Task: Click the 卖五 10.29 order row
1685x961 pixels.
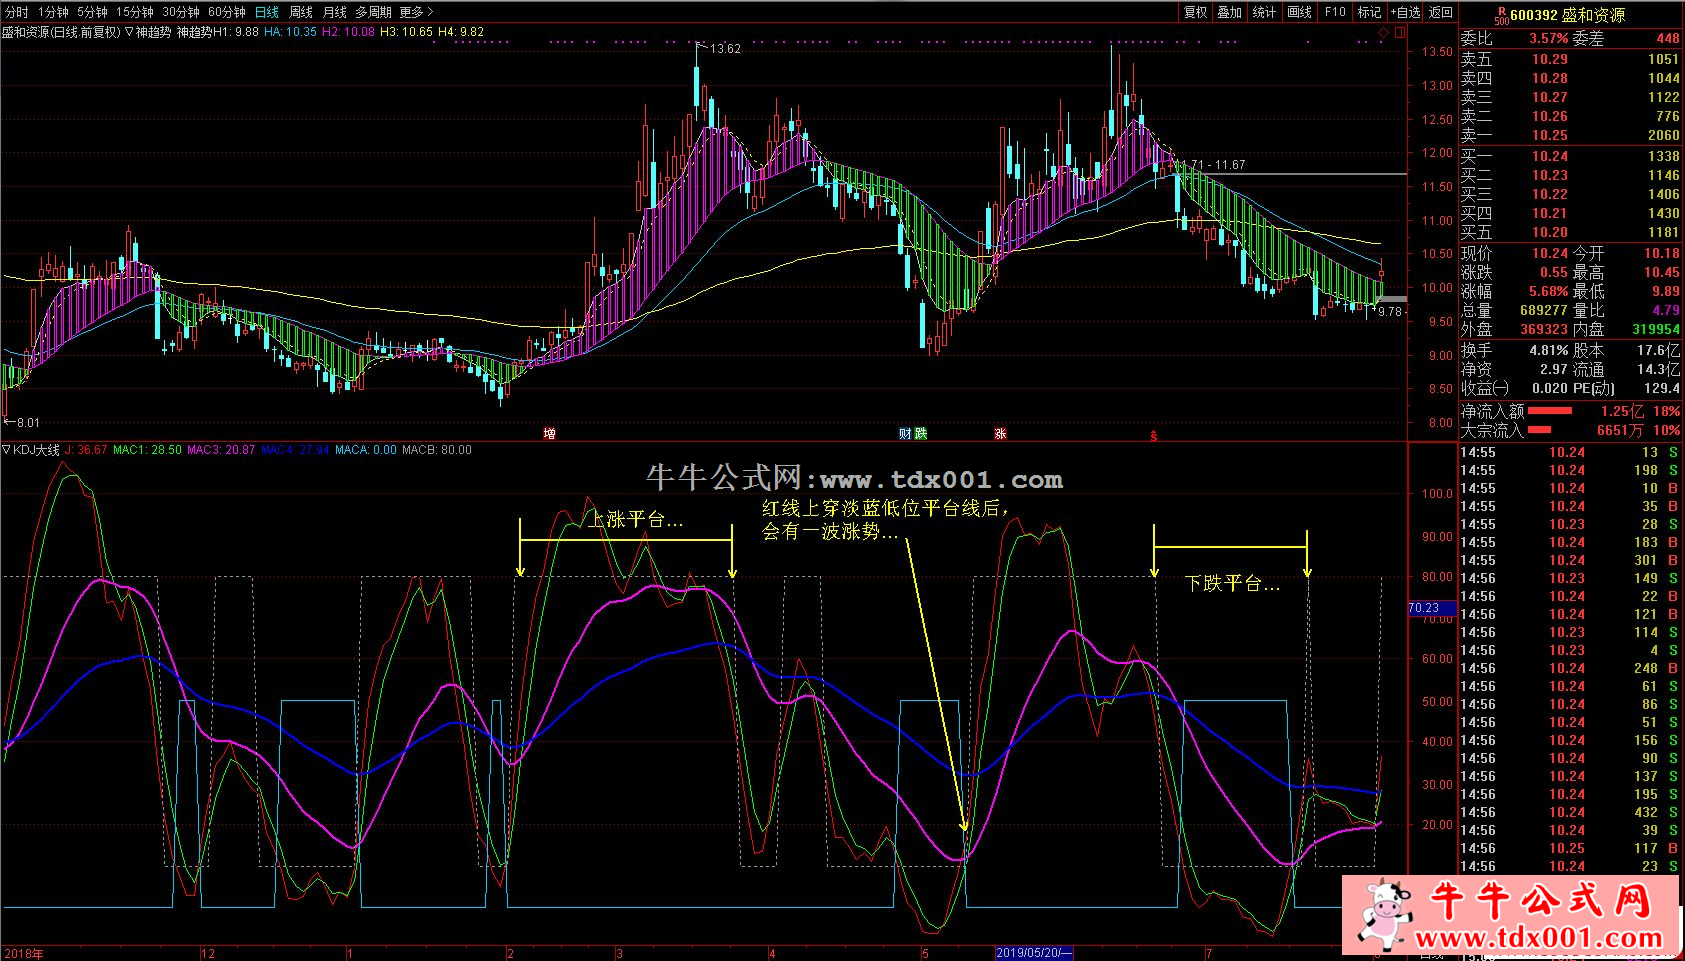Action: click(1570, 59)
